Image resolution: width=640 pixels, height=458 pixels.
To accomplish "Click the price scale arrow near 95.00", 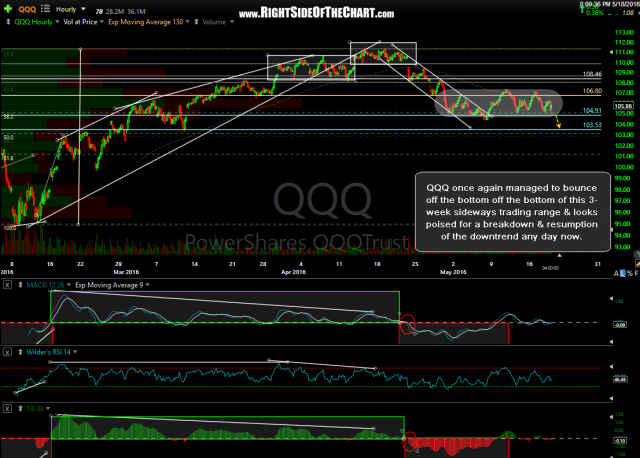I will click(611, 230).
